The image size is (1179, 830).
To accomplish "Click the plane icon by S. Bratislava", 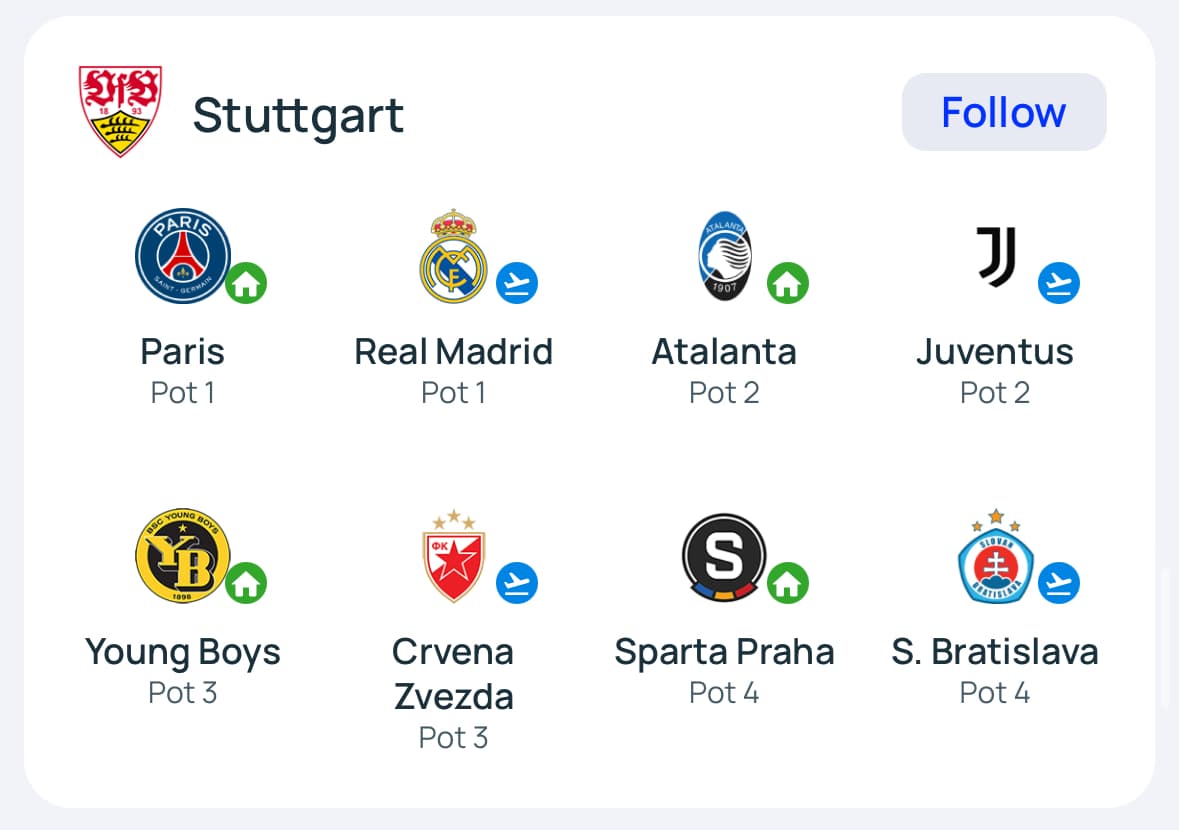I will (x=1059, y=584).
